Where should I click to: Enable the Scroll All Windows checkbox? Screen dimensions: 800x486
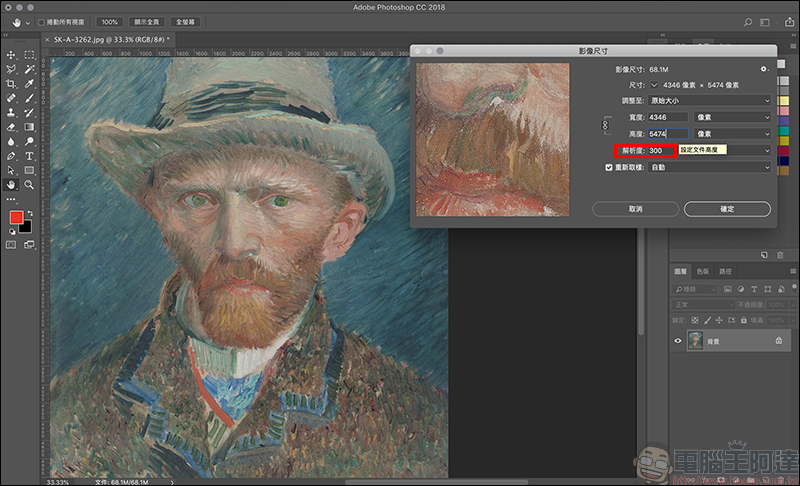point(42,22)
